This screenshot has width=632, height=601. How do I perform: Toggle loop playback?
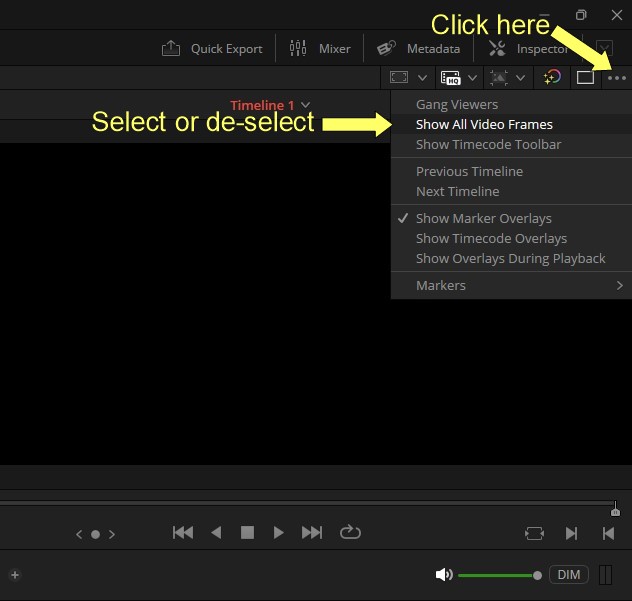[x=350, y=532]
